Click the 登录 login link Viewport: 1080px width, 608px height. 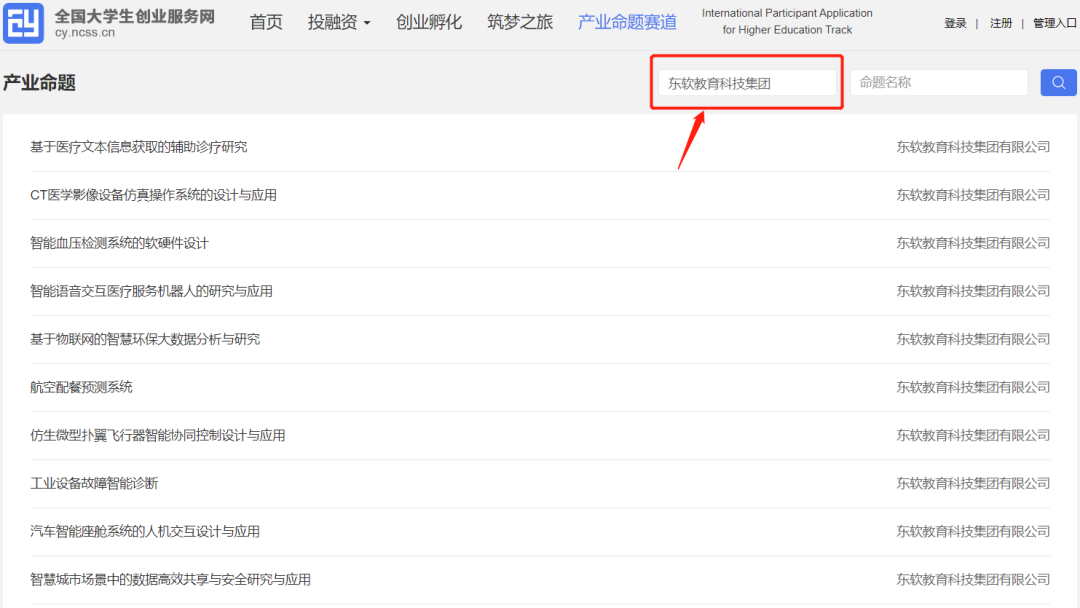pos(955,23)
